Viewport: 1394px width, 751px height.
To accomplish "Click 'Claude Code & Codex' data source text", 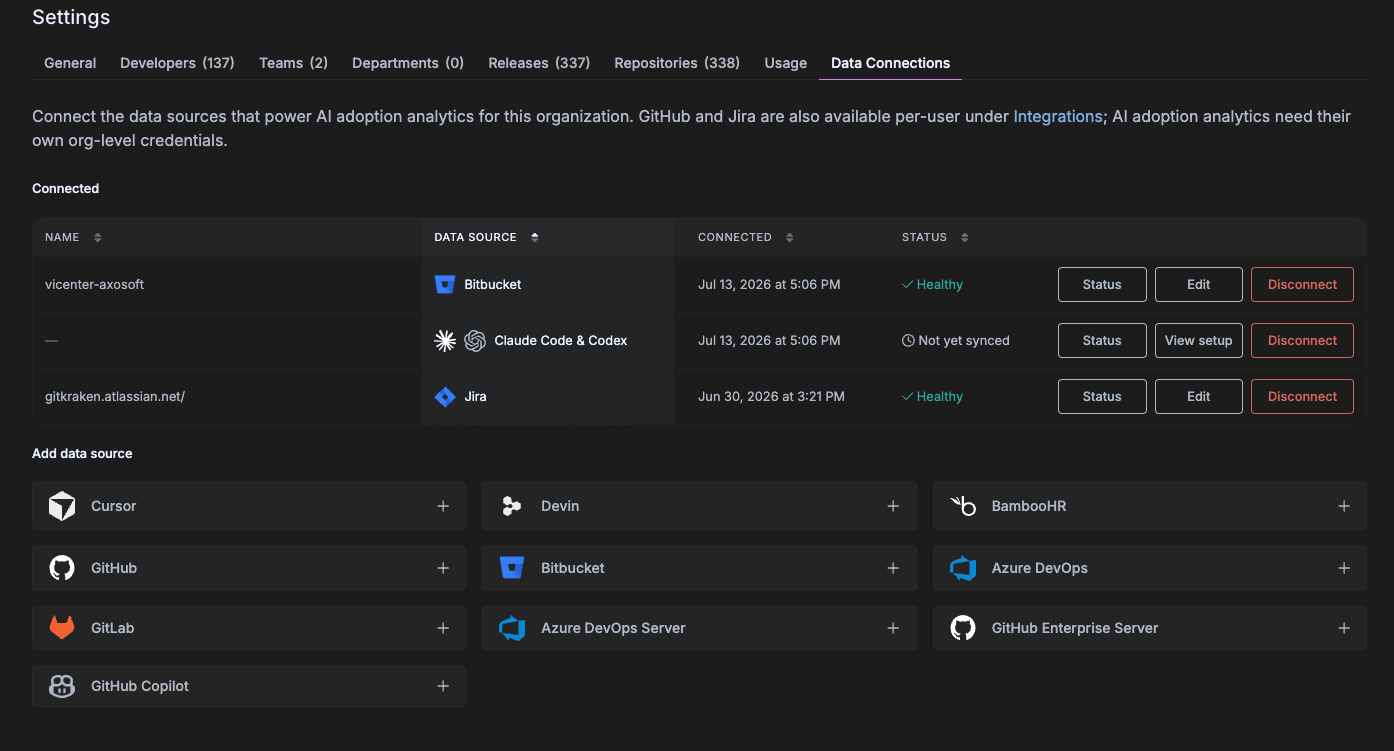I will [x=561, y=340].
